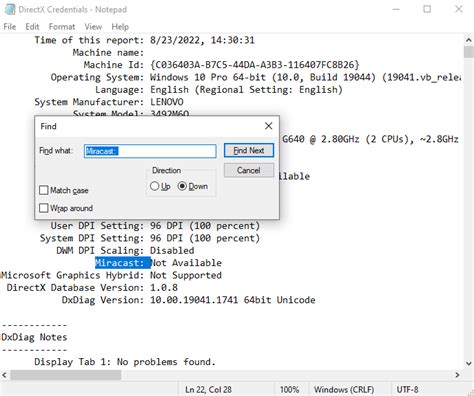This screenshot has height=396, width=474.
Task: Click the horizontal scrollbar thumb
Action: click(x=66, y=375)
